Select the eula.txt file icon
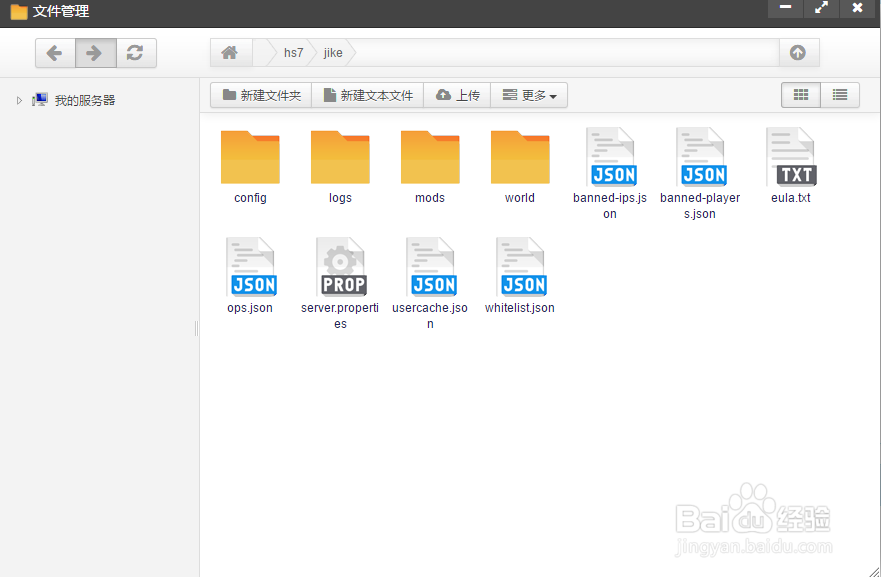The height and width of the screenshot is (577, 881). coord(791,157)
